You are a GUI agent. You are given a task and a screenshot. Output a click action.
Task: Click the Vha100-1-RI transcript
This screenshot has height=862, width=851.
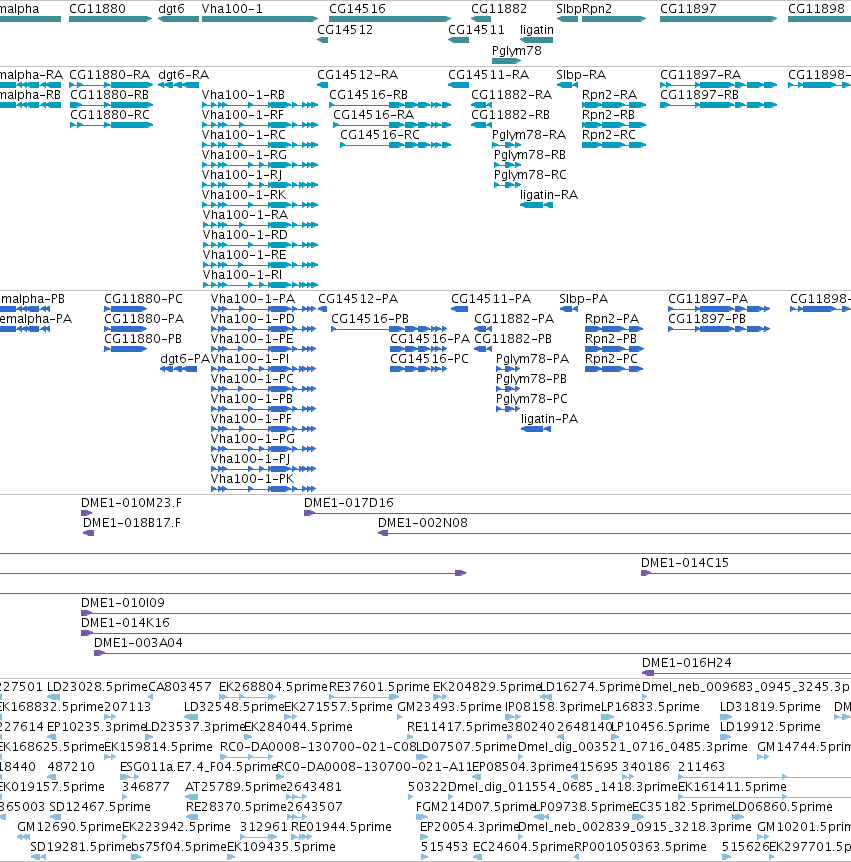coord(261,285)
